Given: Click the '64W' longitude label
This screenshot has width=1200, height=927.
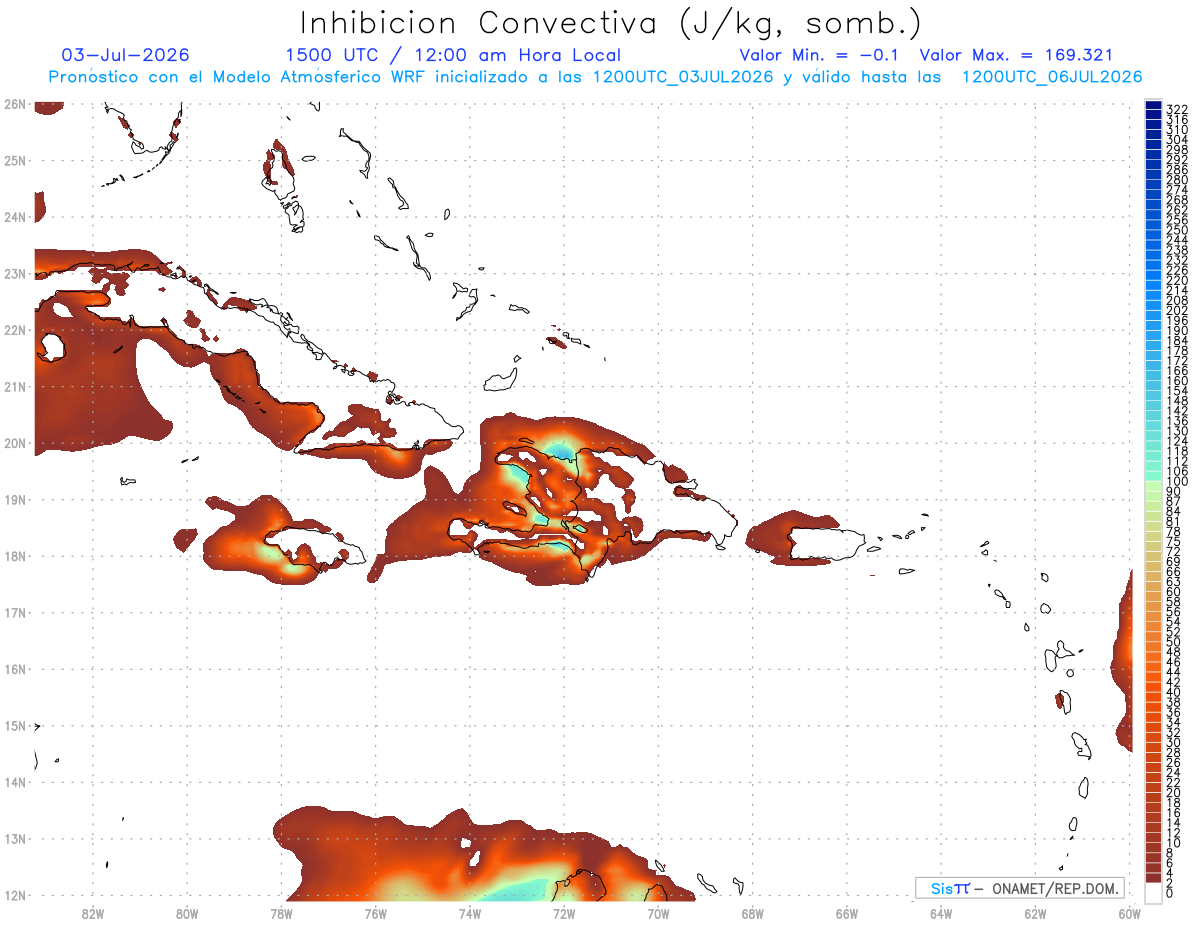Looking at the screenshot, I should (940, 912).
